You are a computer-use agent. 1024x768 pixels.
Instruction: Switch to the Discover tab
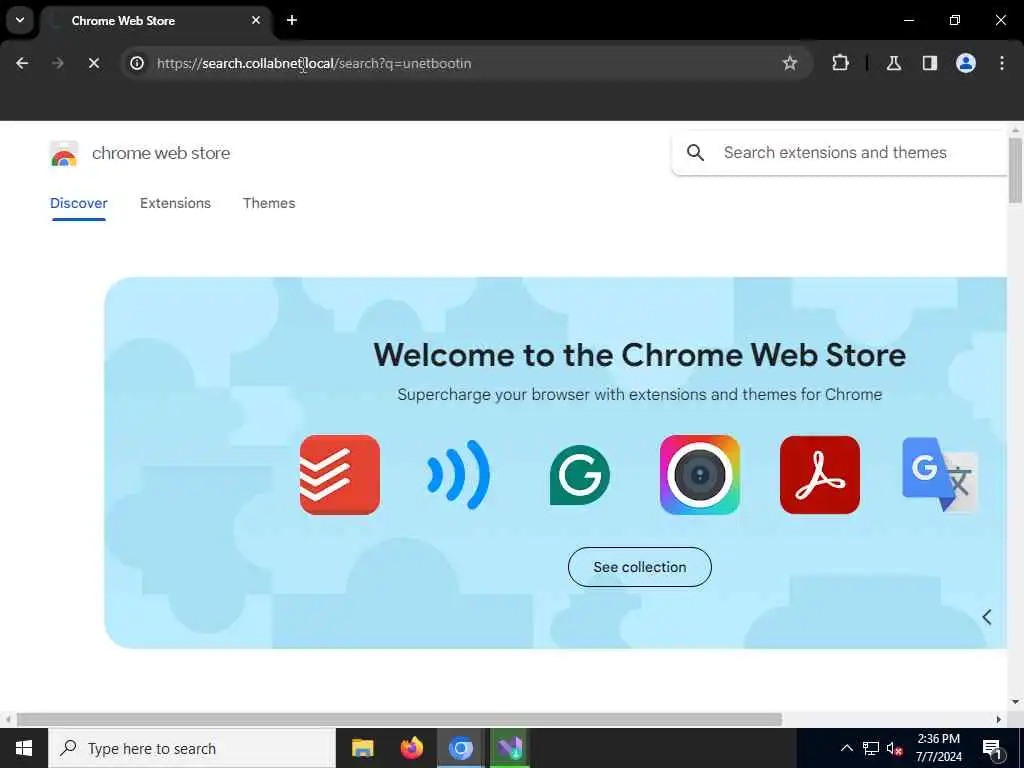click(78, 203)
